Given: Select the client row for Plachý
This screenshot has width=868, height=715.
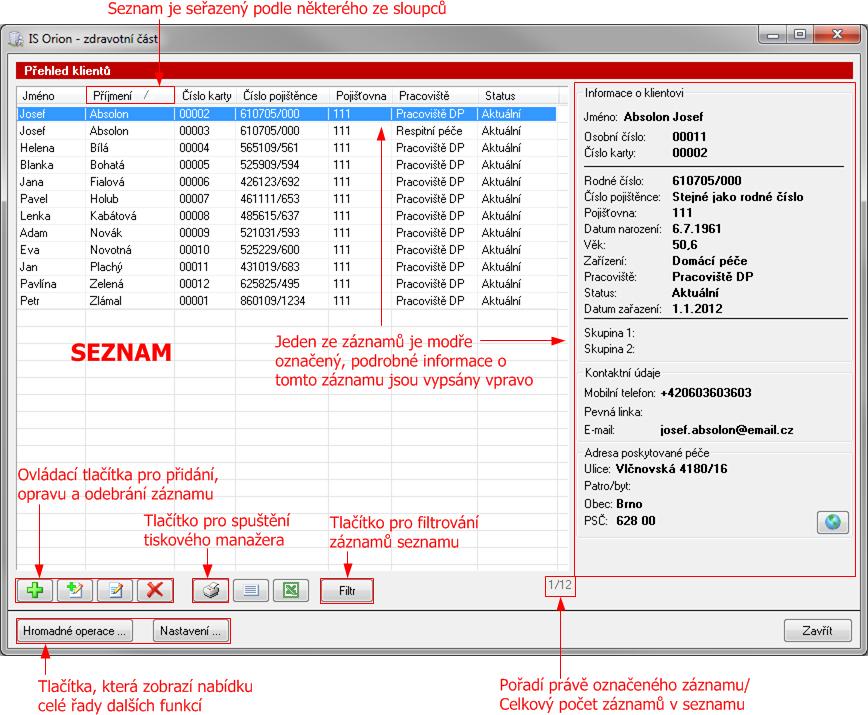Looking at the screenshot, I should coord(286,267).
